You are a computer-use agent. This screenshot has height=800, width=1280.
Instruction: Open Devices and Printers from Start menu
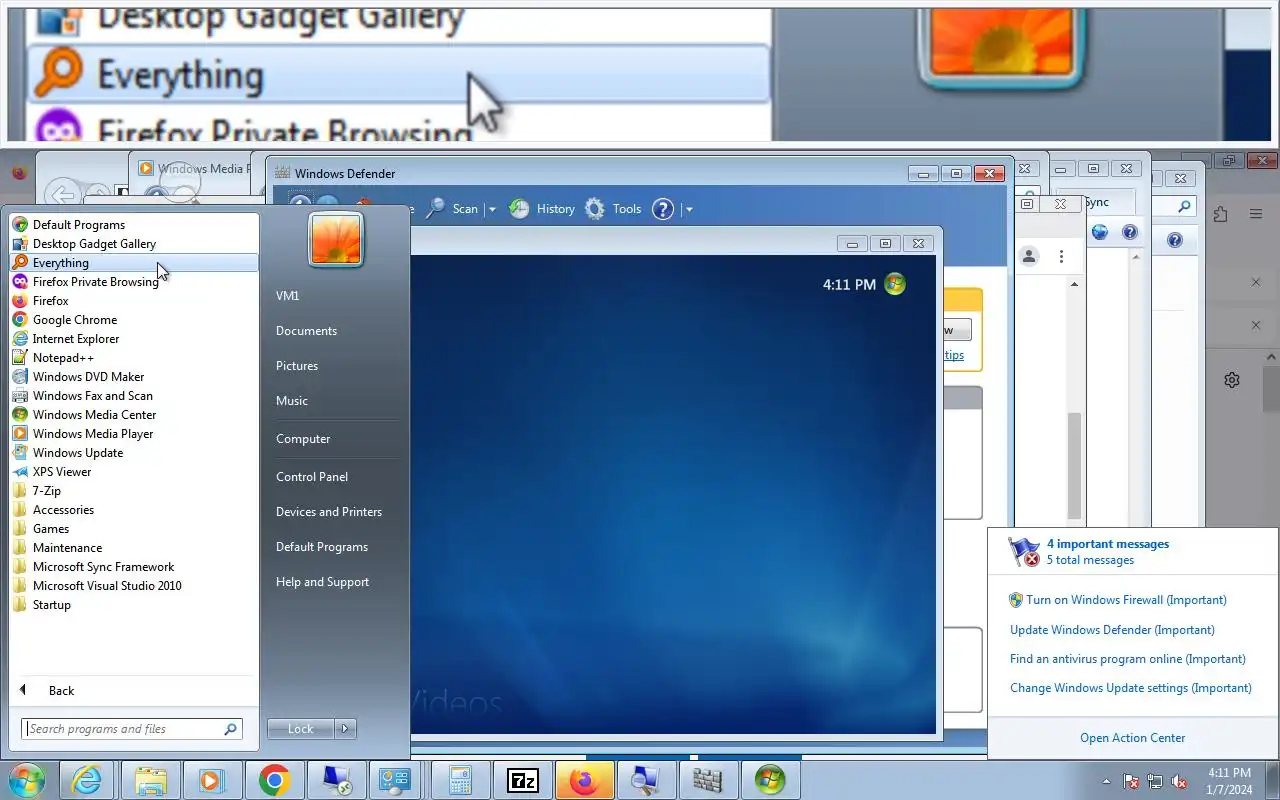tap(329, 512)
